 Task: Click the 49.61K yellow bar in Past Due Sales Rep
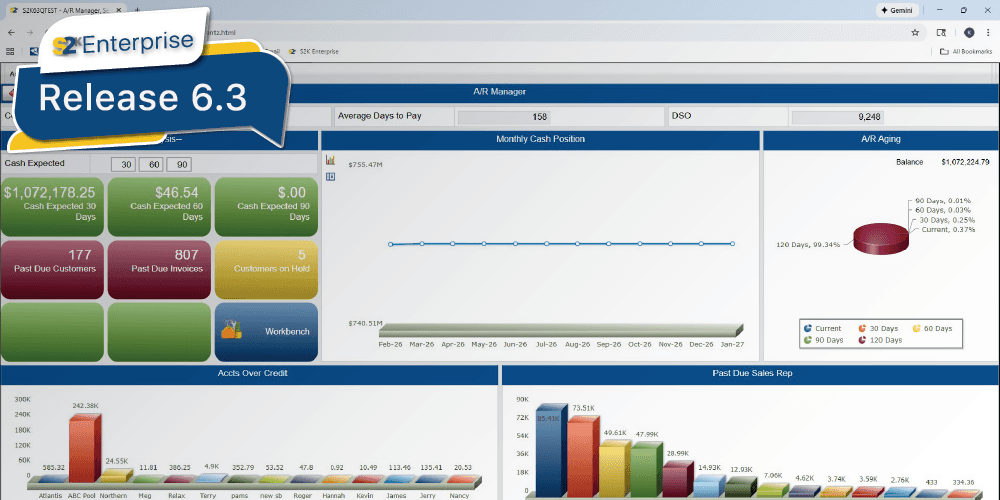pyautogui.click(x=615, y=468)
